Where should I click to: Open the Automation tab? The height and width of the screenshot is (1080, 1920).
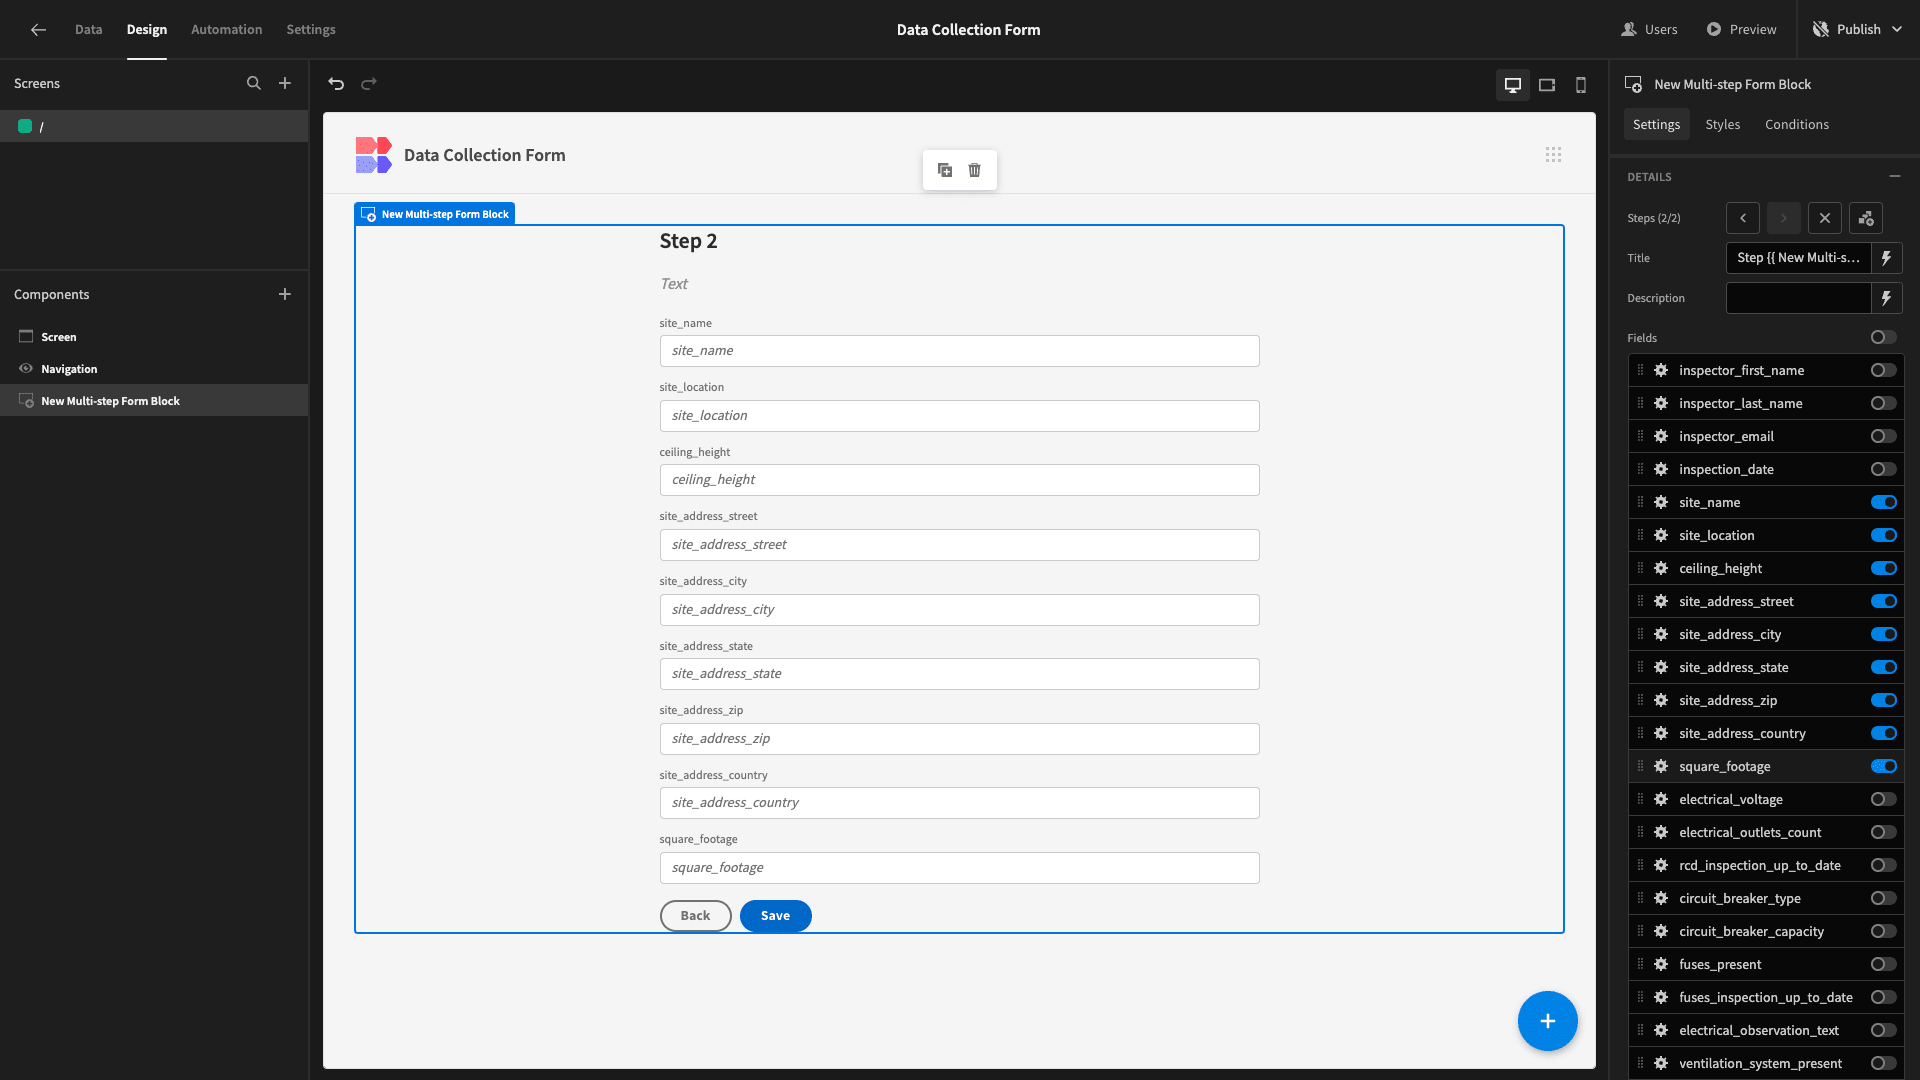[x=227, y=30]
